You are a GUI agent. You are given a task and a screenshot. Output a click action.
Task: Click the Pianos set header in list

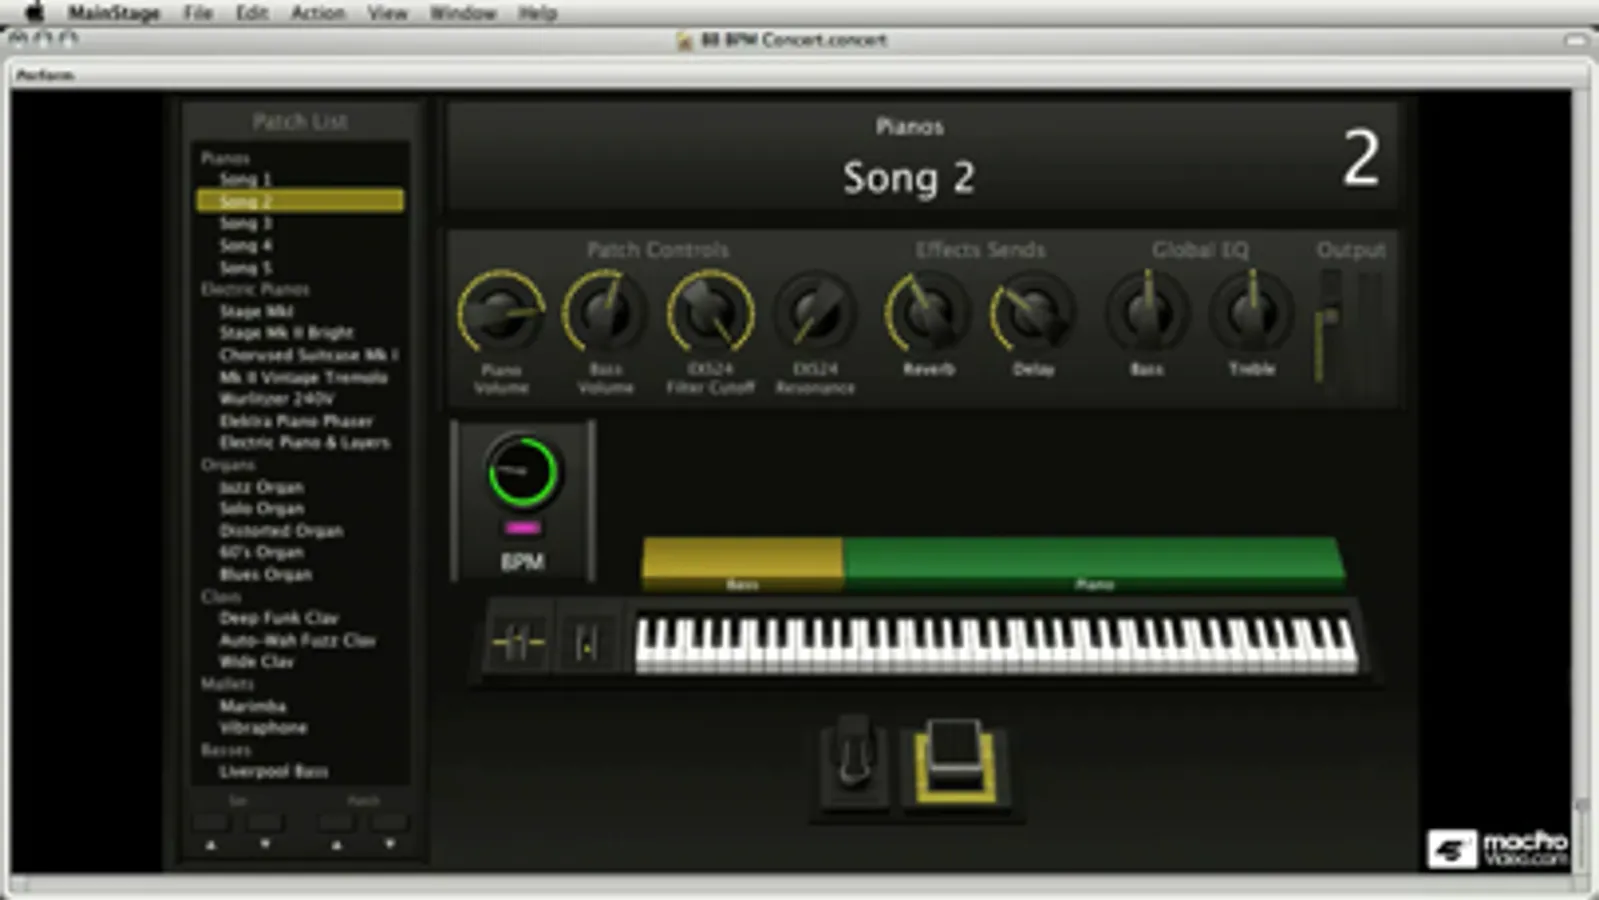tap(225, 158)
